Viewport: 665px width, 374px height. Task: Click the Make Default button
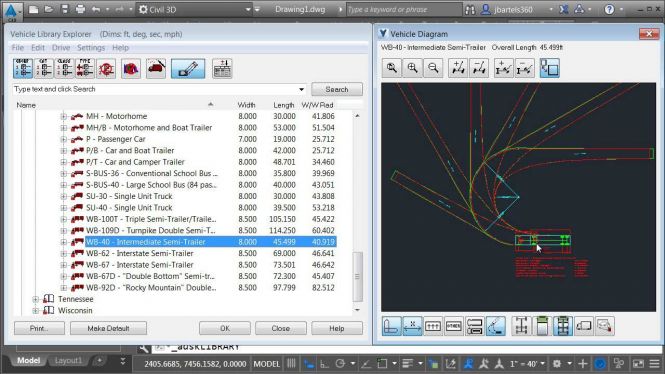108,328
